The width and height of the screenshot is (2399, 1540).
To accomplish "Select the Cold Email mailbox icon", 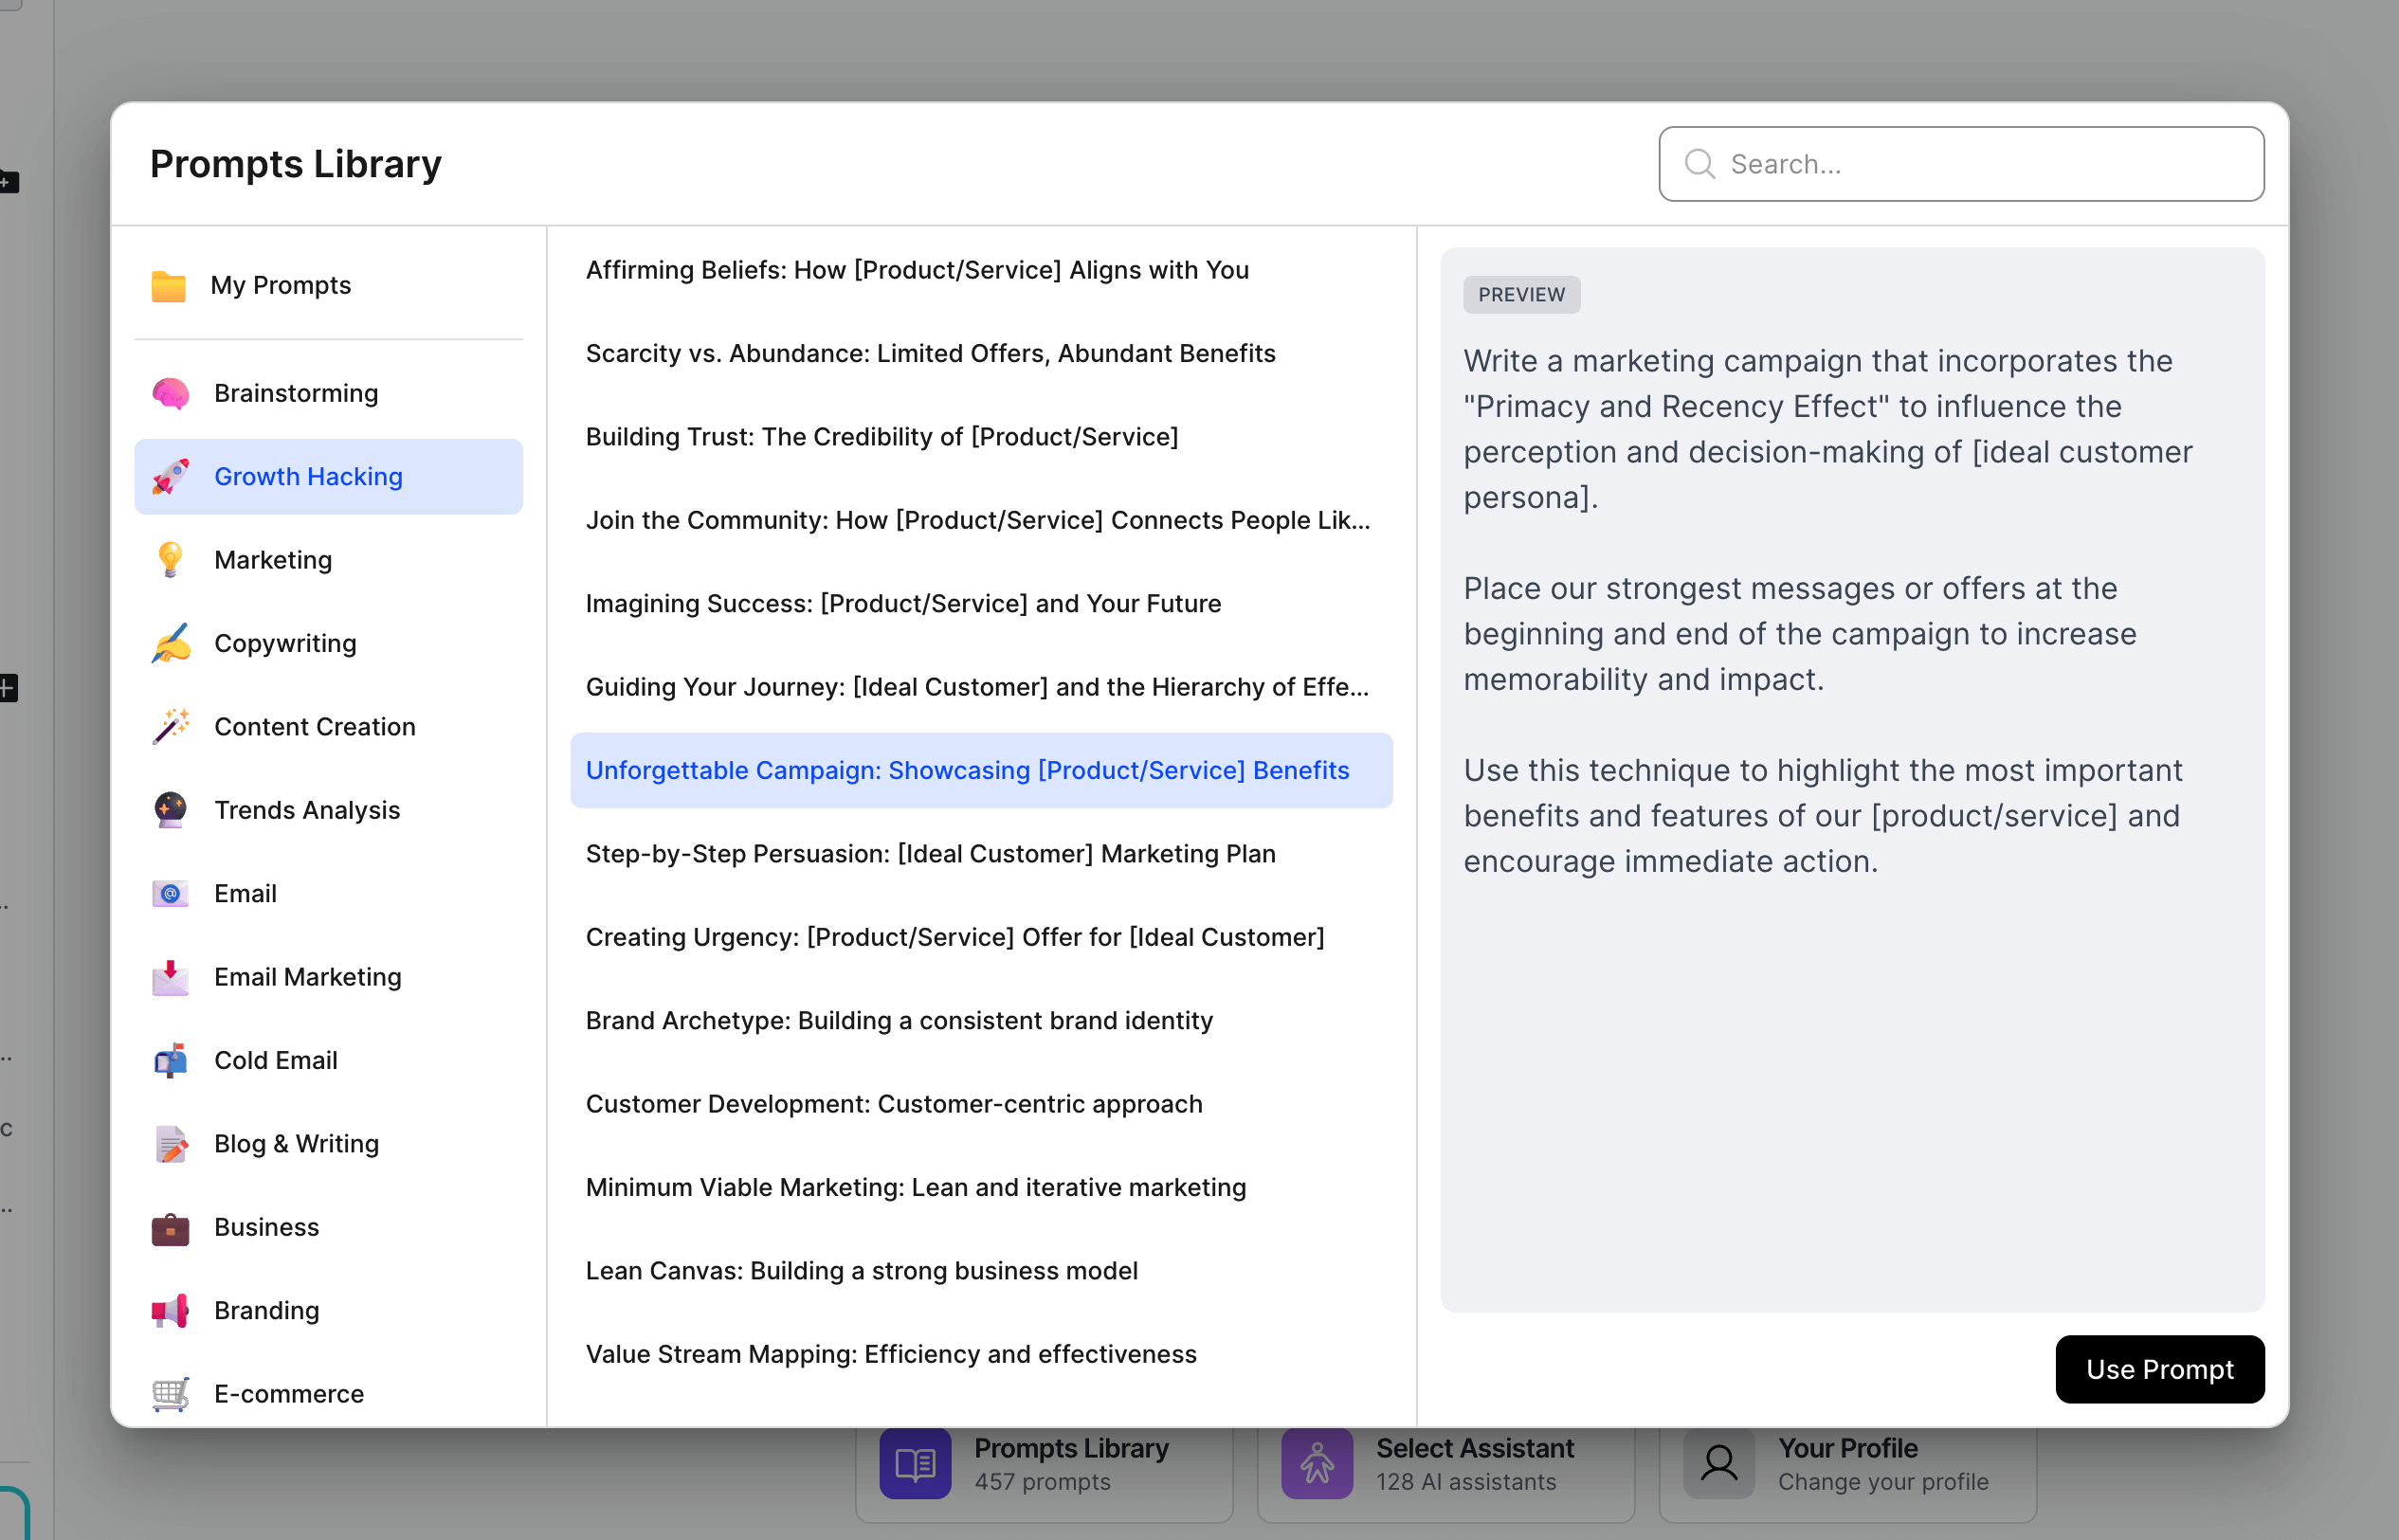I will [170, 1060].
